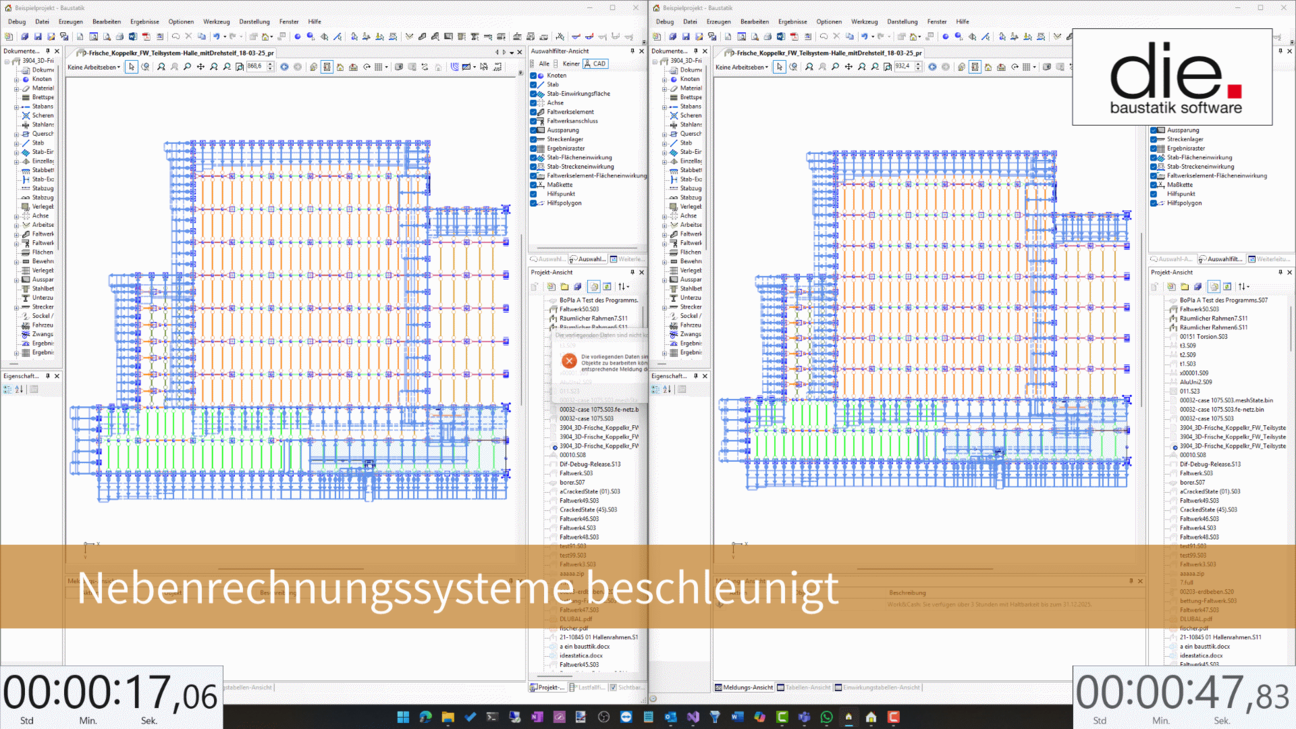1296x729 pixels.
Task: Expand the Knoten node in left document tree
Action: click(17, 79)
